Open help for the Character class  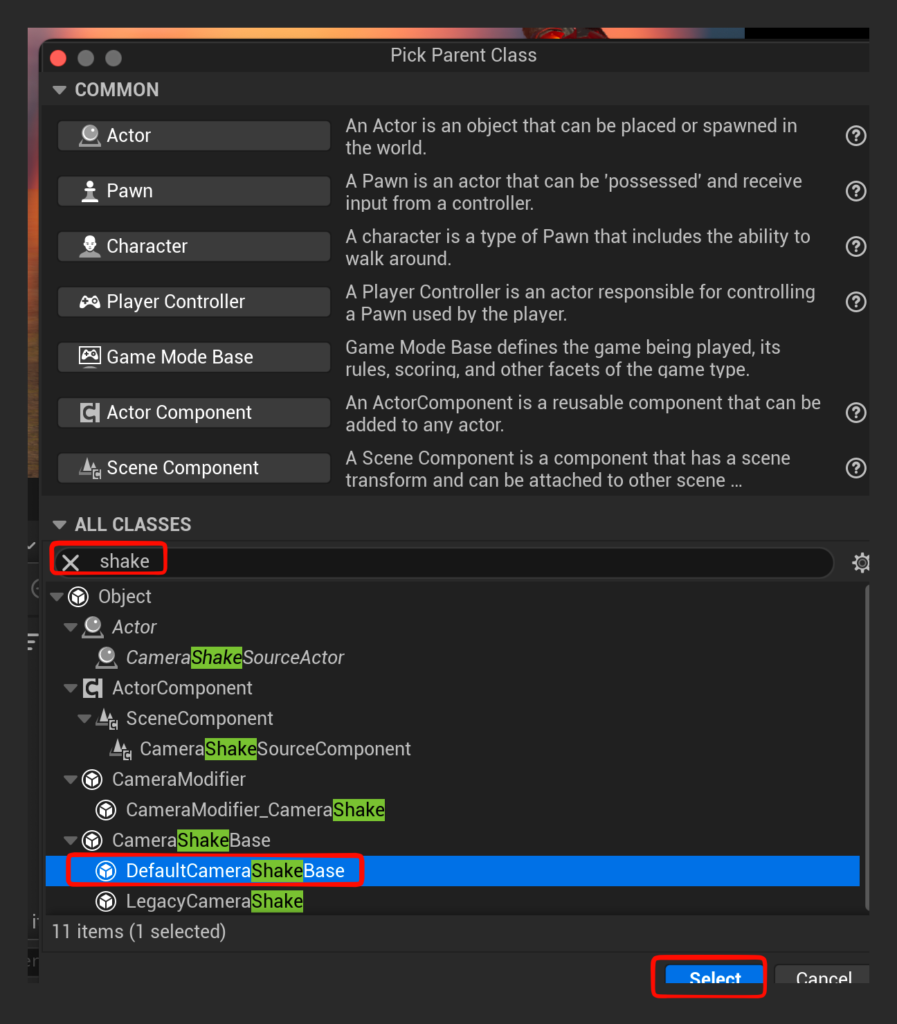[x=855, y=246]
